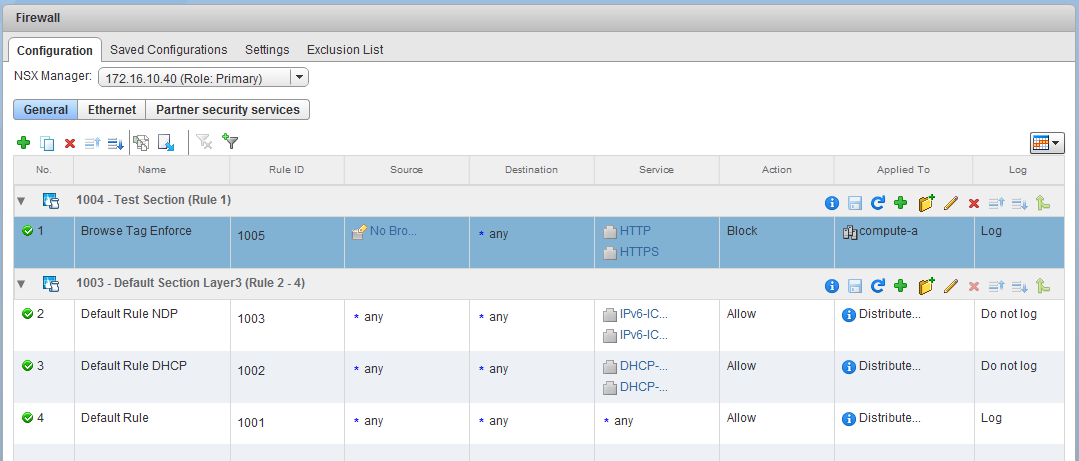Toggle the green checkmark of Default Rule DHCP

(28, 366)
